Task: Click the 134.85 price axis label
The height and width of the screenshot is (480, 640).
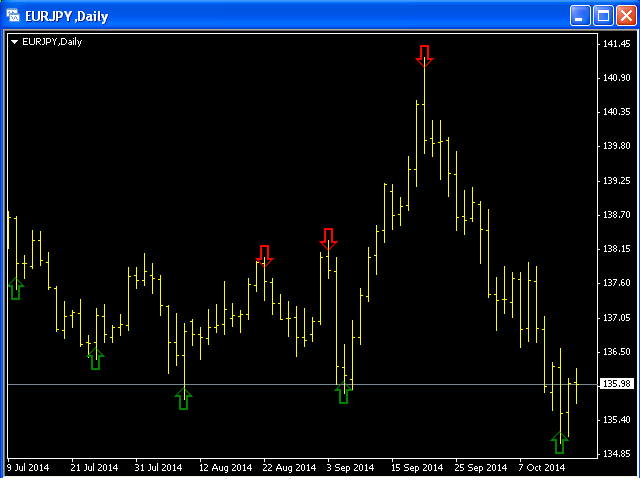Action: click(x=616, y=454)
